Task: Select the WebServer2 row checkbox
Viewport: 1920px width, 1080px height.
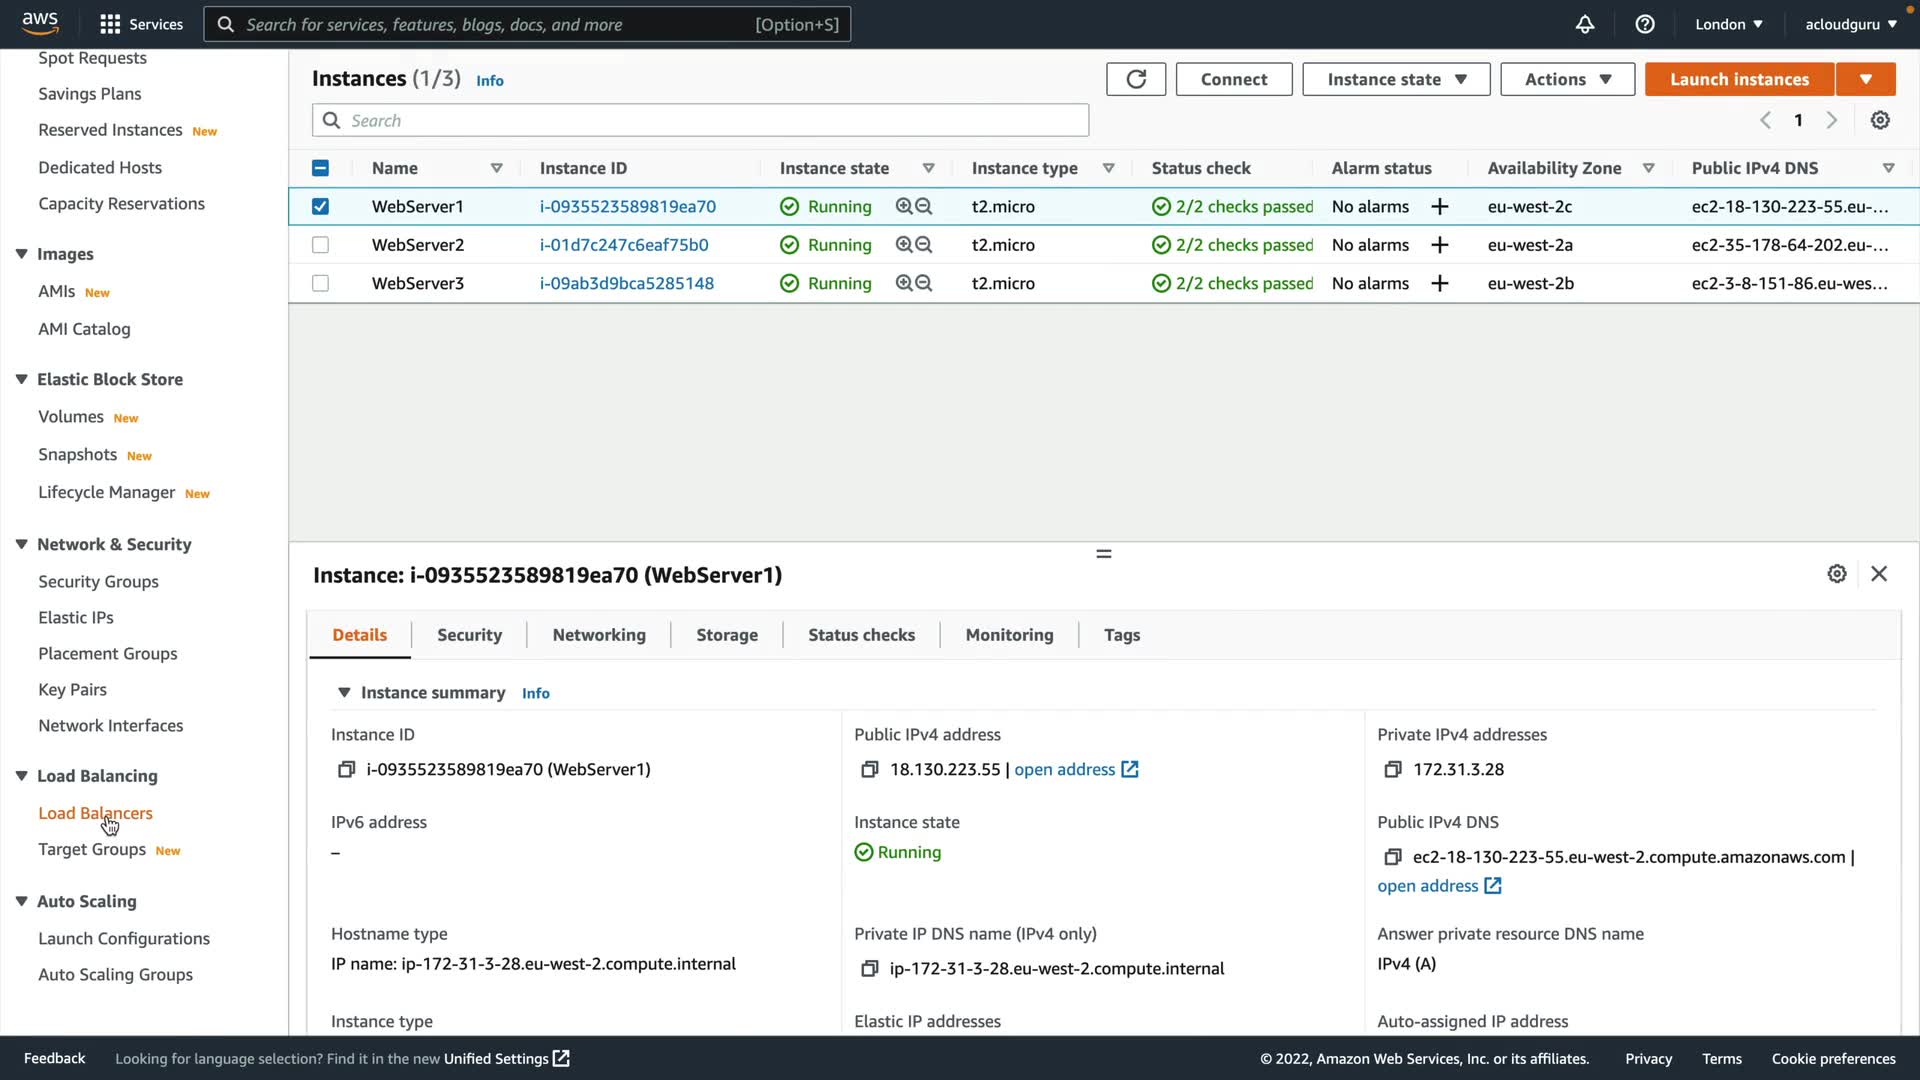Action: point(320,245)
